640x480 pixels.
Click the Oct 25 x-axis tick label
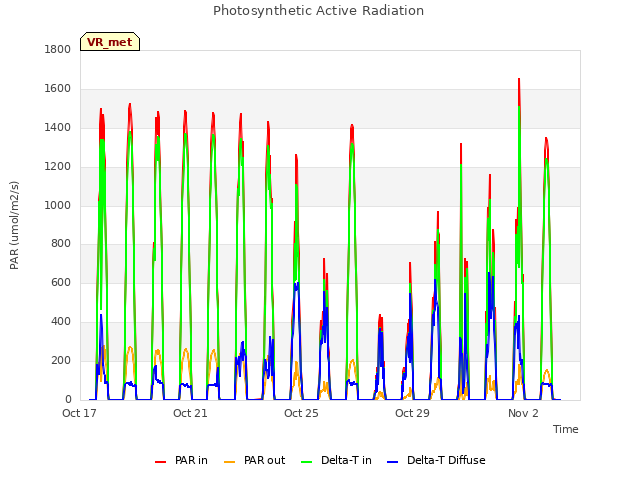(301, 413)
